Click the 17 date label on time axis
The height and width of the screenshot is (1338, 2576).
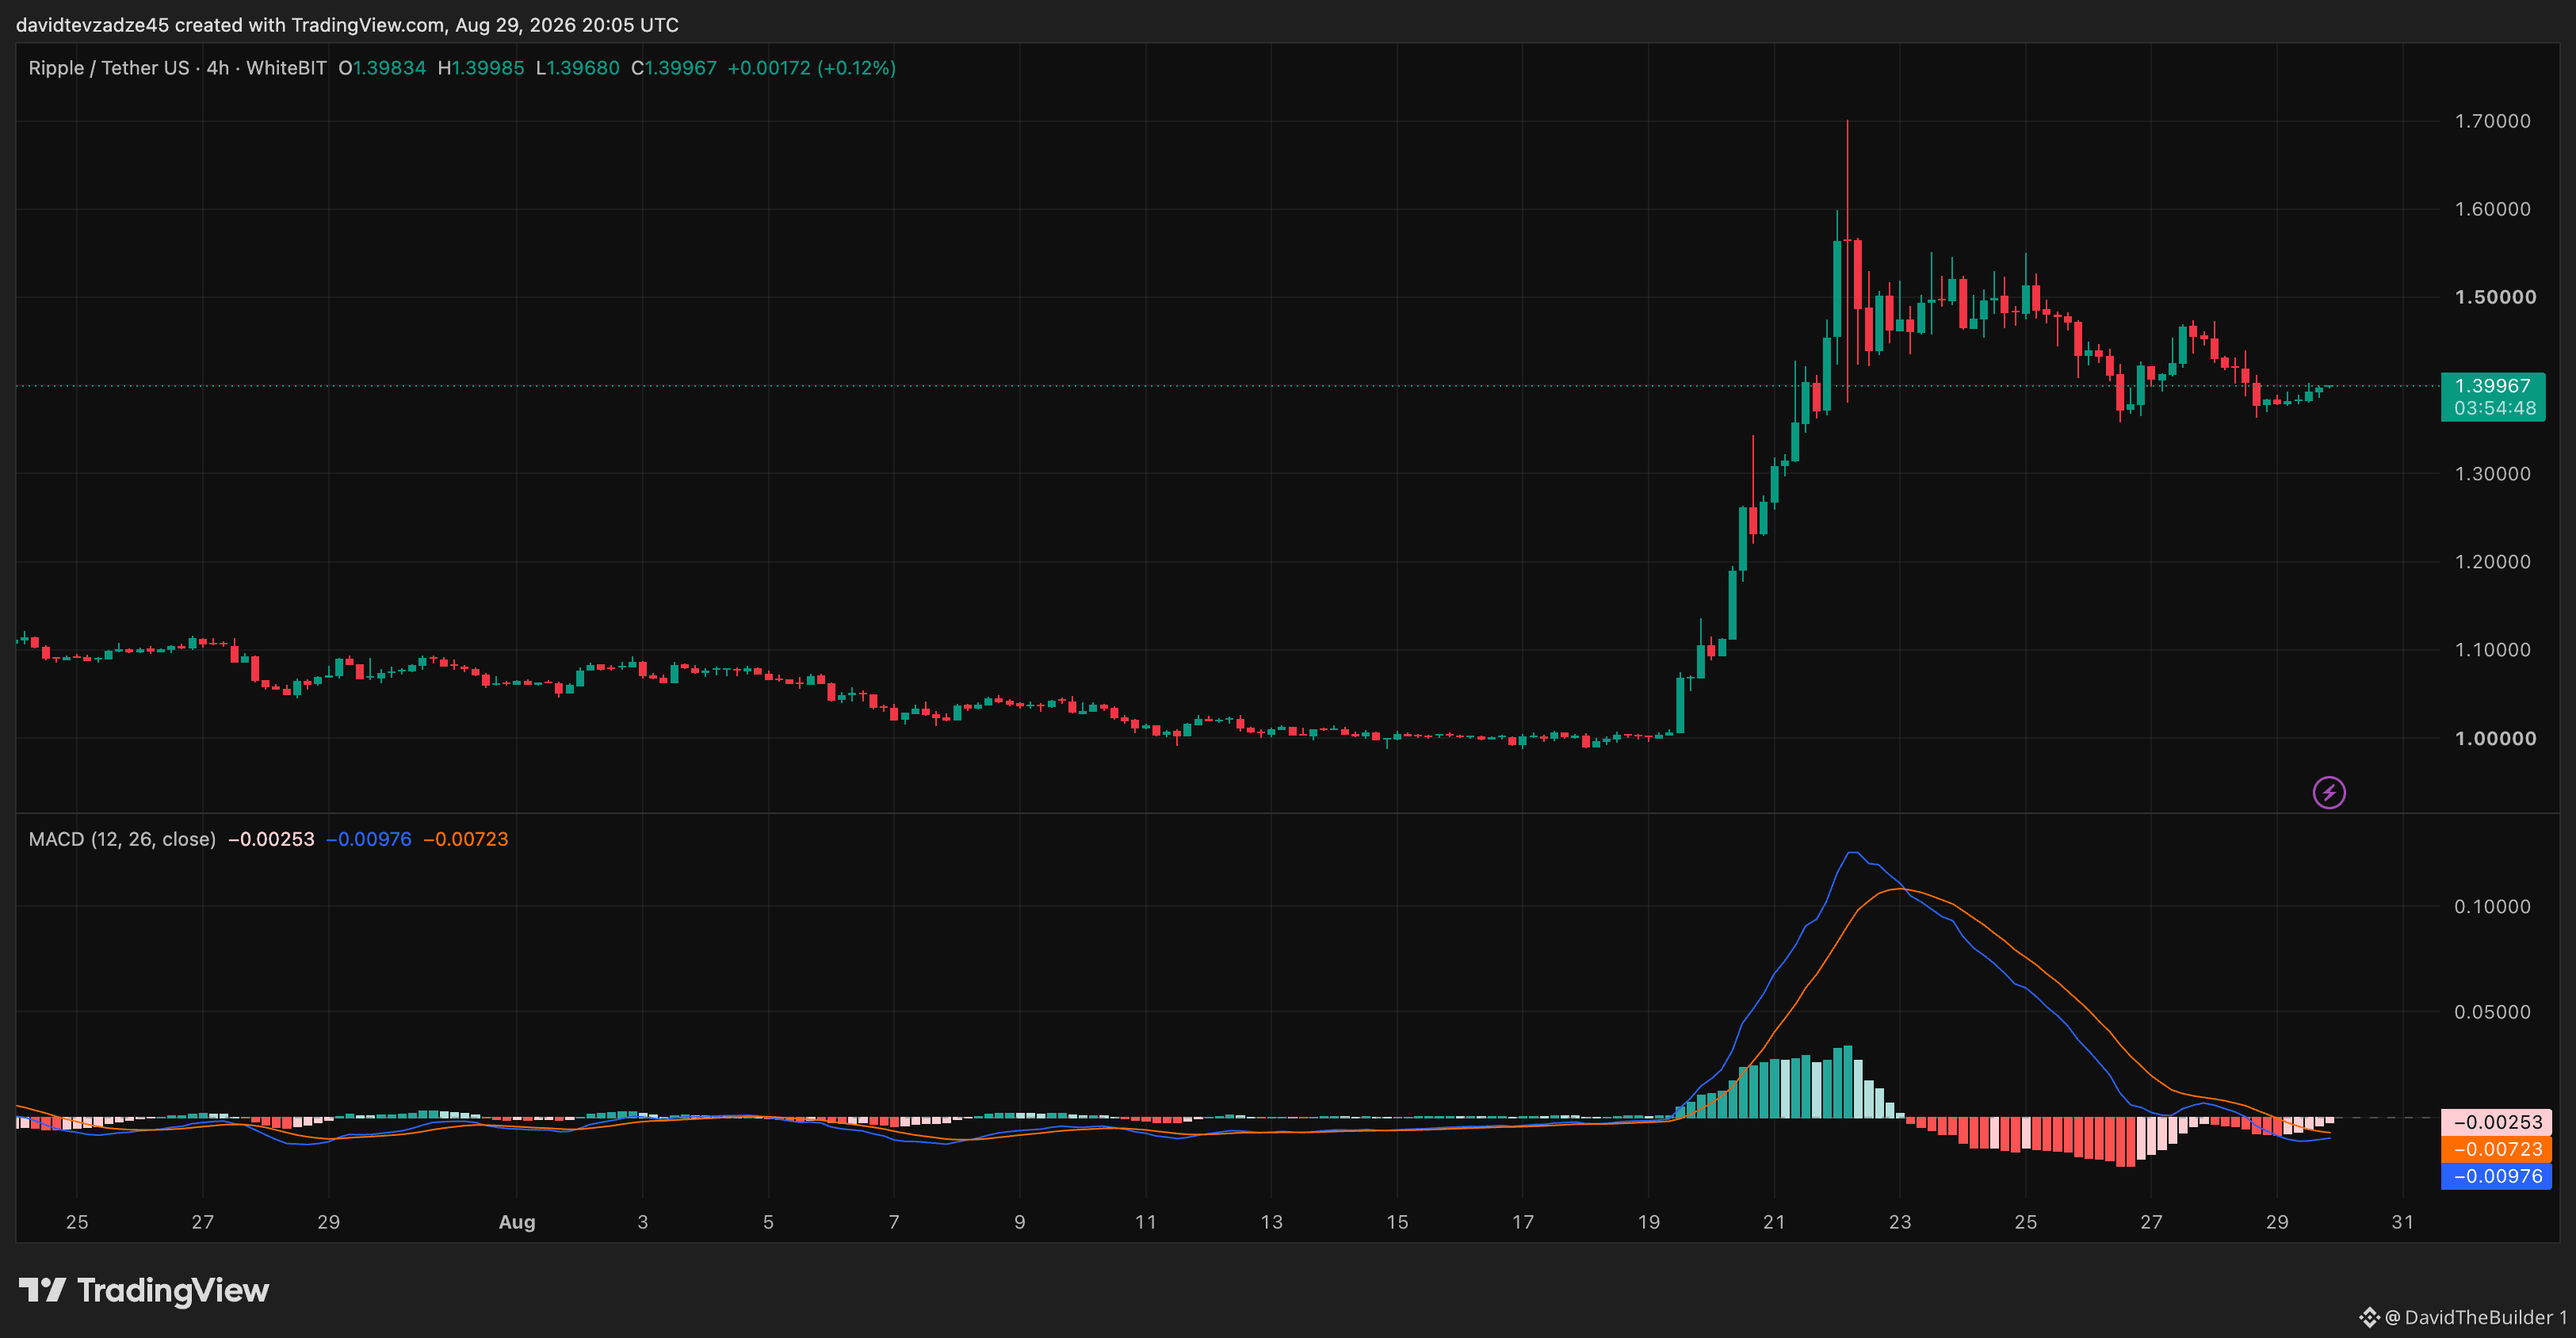pyautogui.click(x=1523, y=1222)
